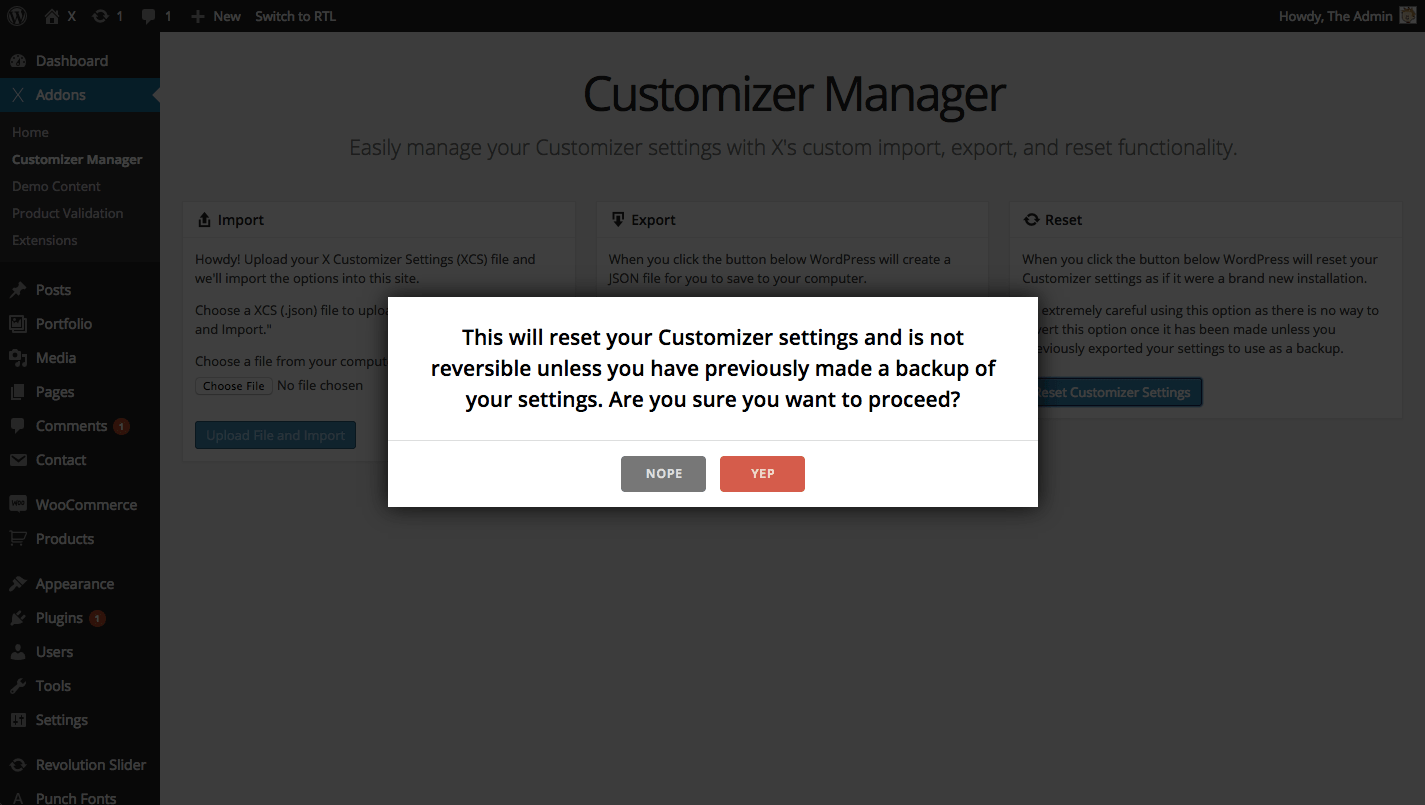Click the Export icon in its panel header
Image resolution: width=1425 pixels, height=805 pixels.
(x=617, y=219)
